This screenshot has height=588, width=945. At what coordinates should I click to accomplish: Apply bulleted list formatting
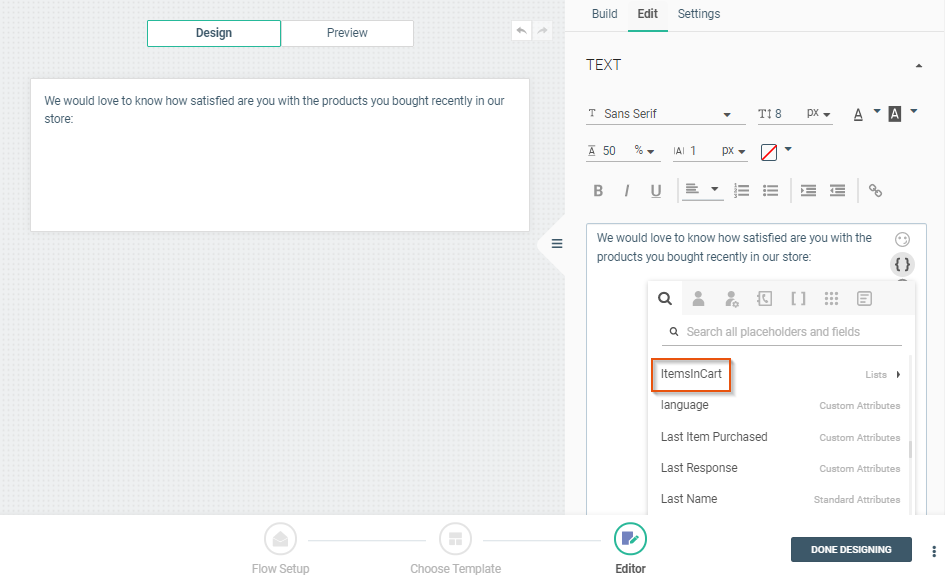[771, 191]
